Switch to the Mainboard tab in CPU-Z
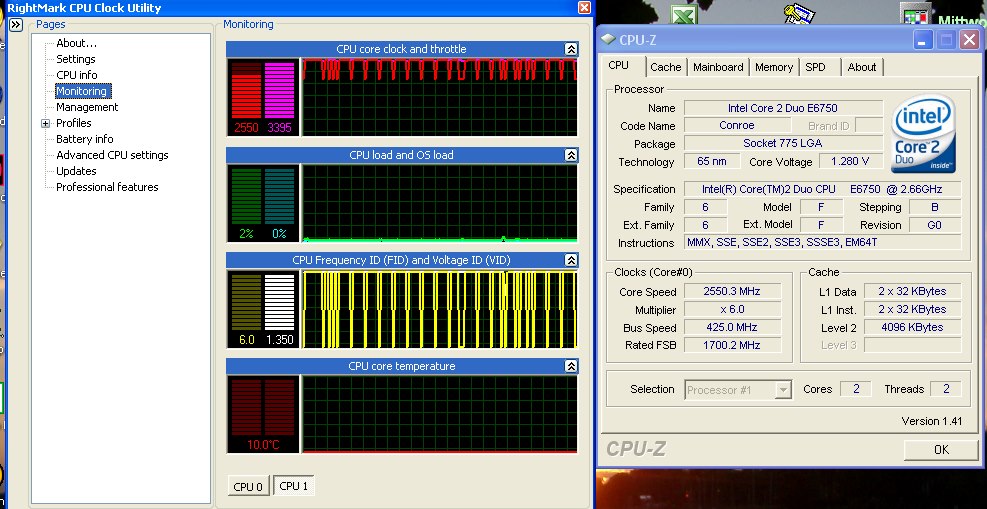This screenshot has height=509, width=987. click(718, 67)
